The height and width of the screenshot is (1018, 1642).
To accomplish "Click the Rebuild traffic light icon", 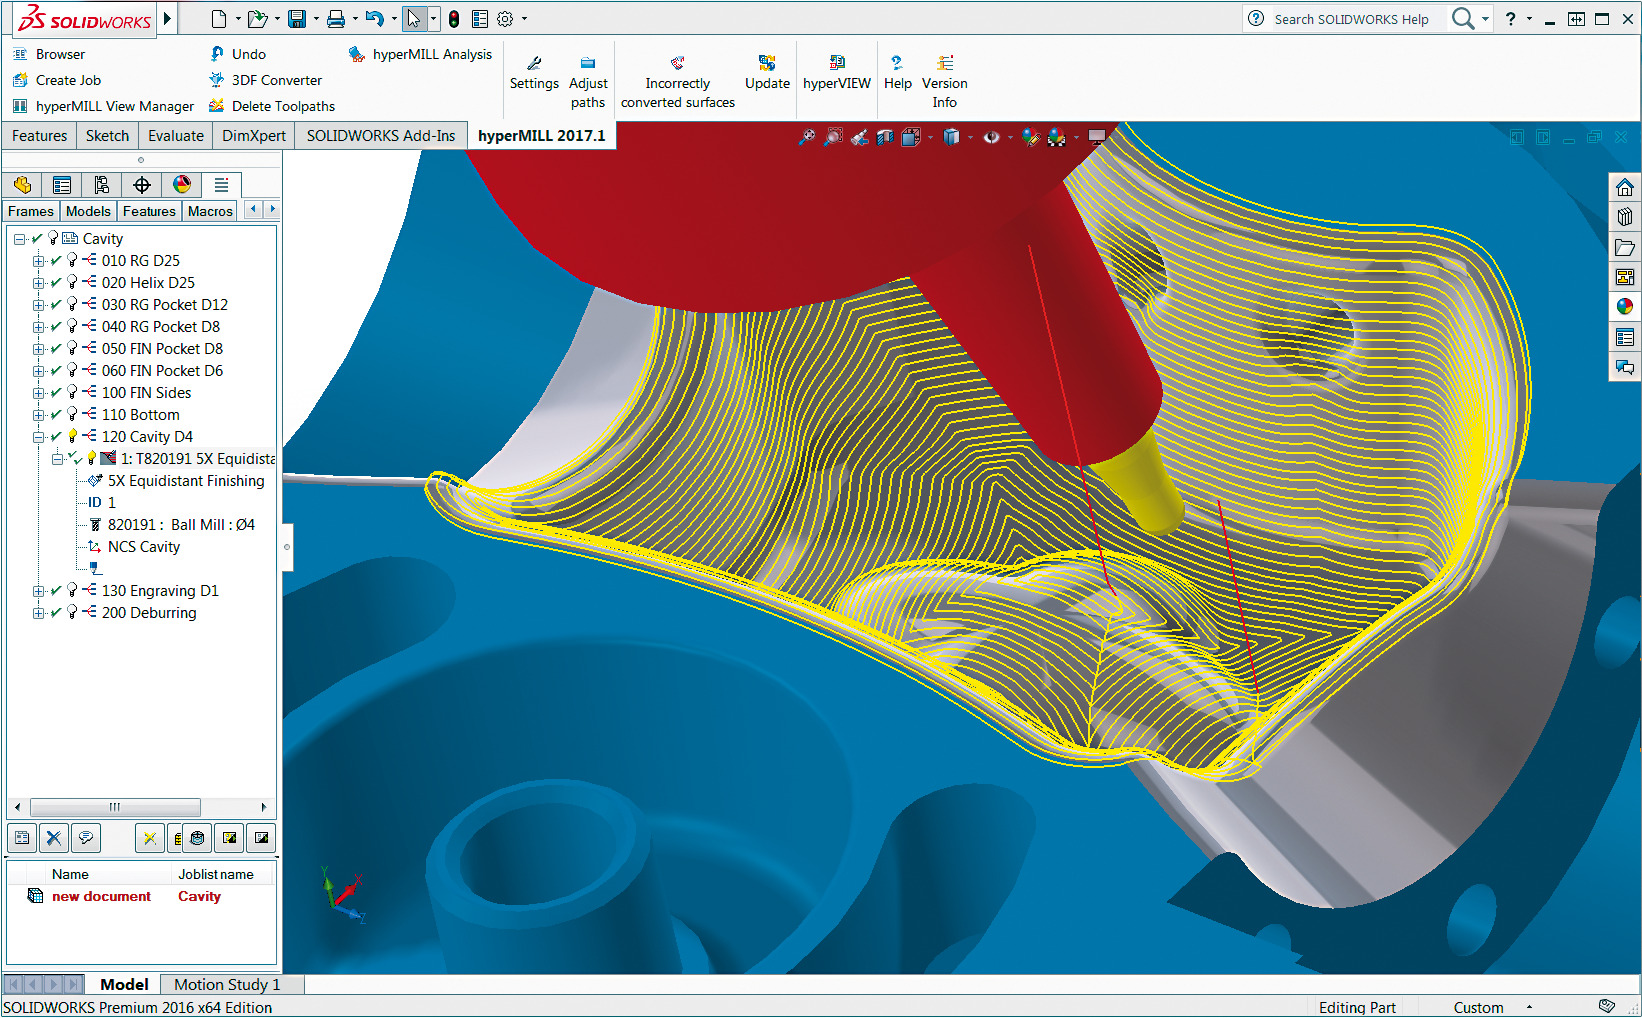I will click(x=454, y=19).
